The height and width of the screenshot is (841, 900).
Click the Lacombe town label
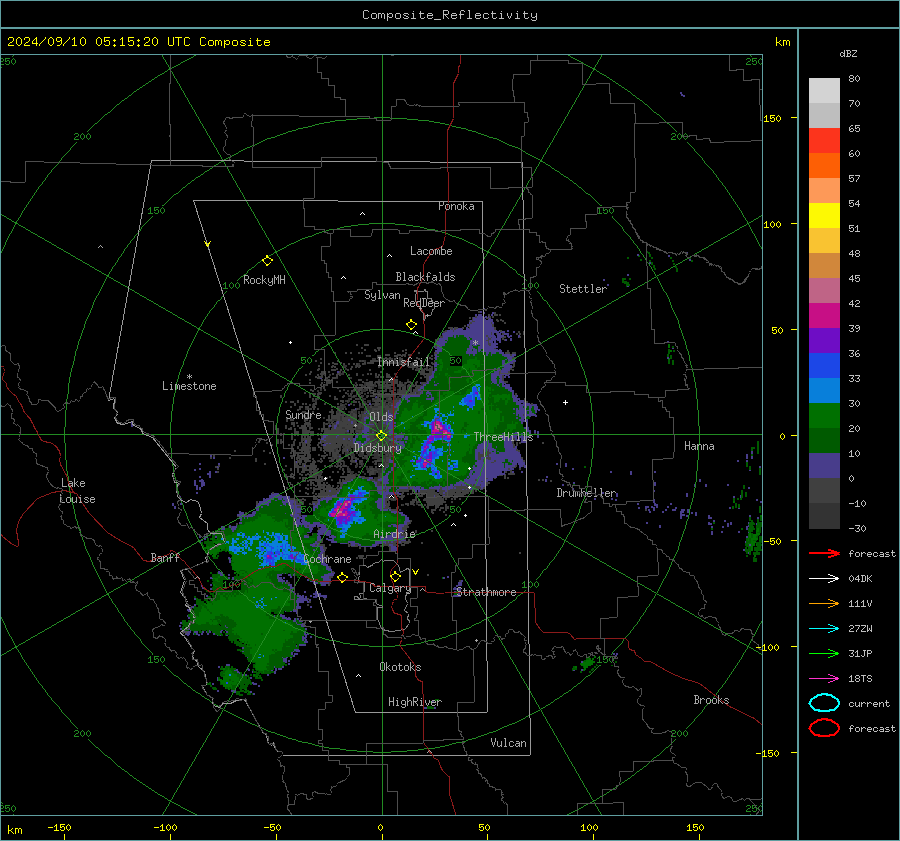point(431,251)
